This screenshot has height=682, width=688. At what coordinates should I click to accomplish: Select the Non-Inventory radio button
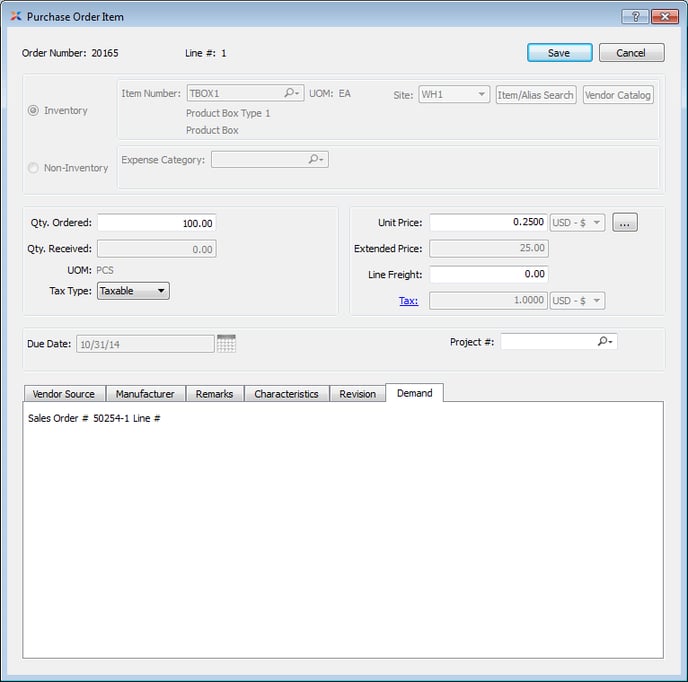(x=33, y=168)
